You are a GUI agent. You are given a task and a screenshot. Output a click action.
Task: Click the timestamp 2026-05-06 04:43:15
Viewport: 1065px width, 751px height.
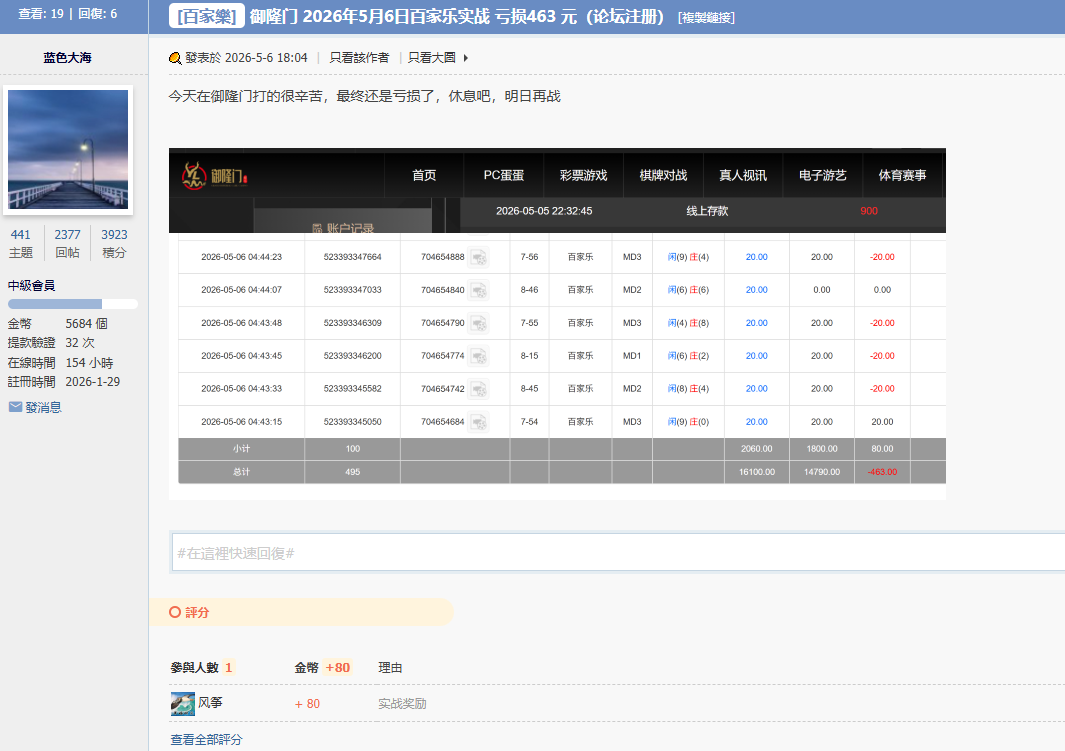point(241,422)
